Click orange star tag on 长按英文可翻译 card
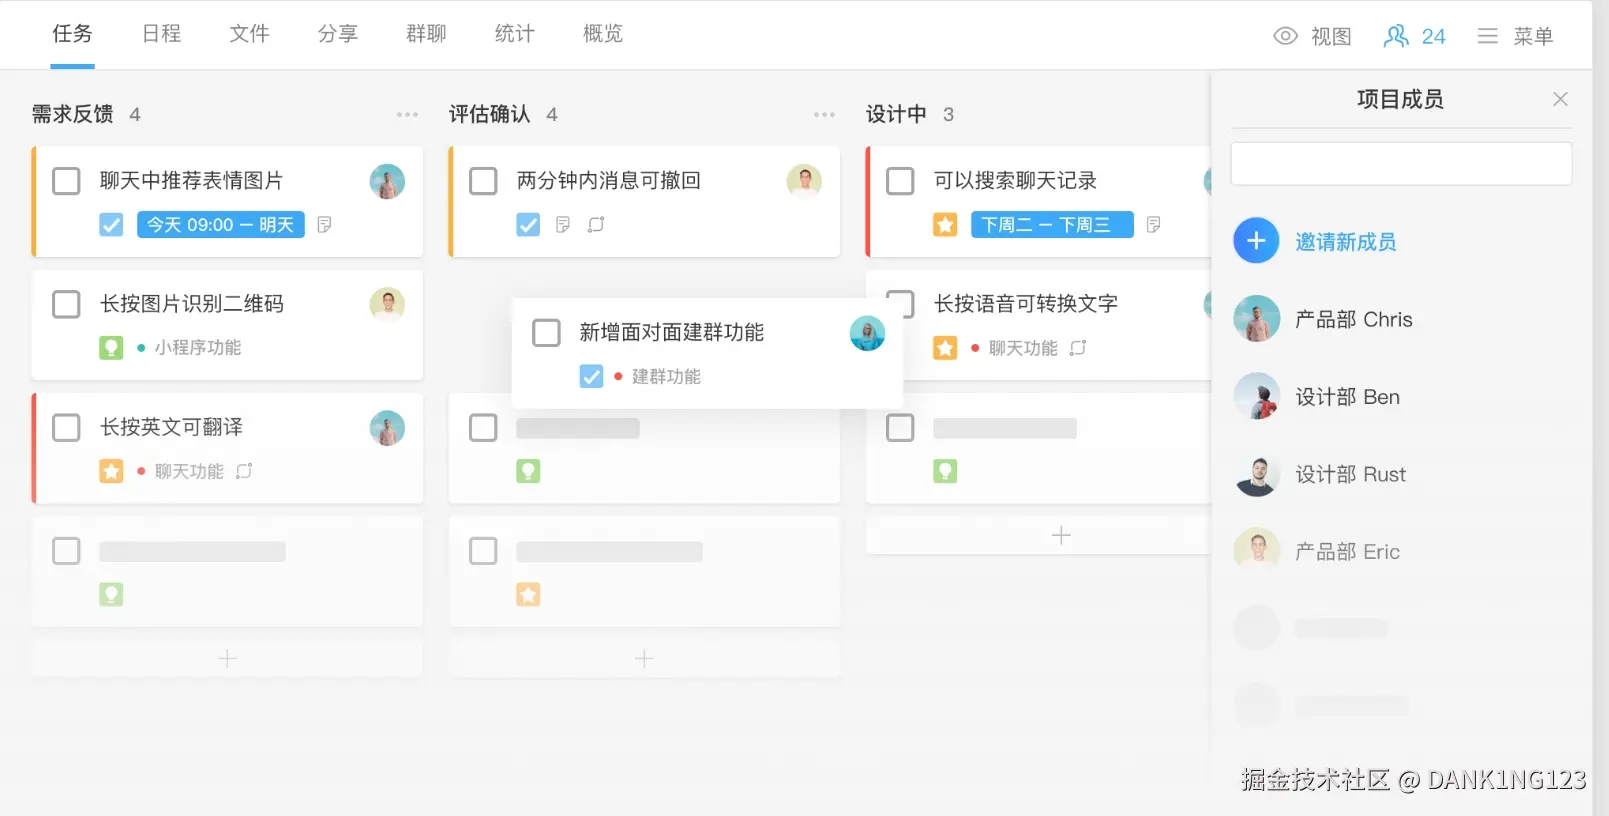The image size is (1609, 816). coord(111,471)
